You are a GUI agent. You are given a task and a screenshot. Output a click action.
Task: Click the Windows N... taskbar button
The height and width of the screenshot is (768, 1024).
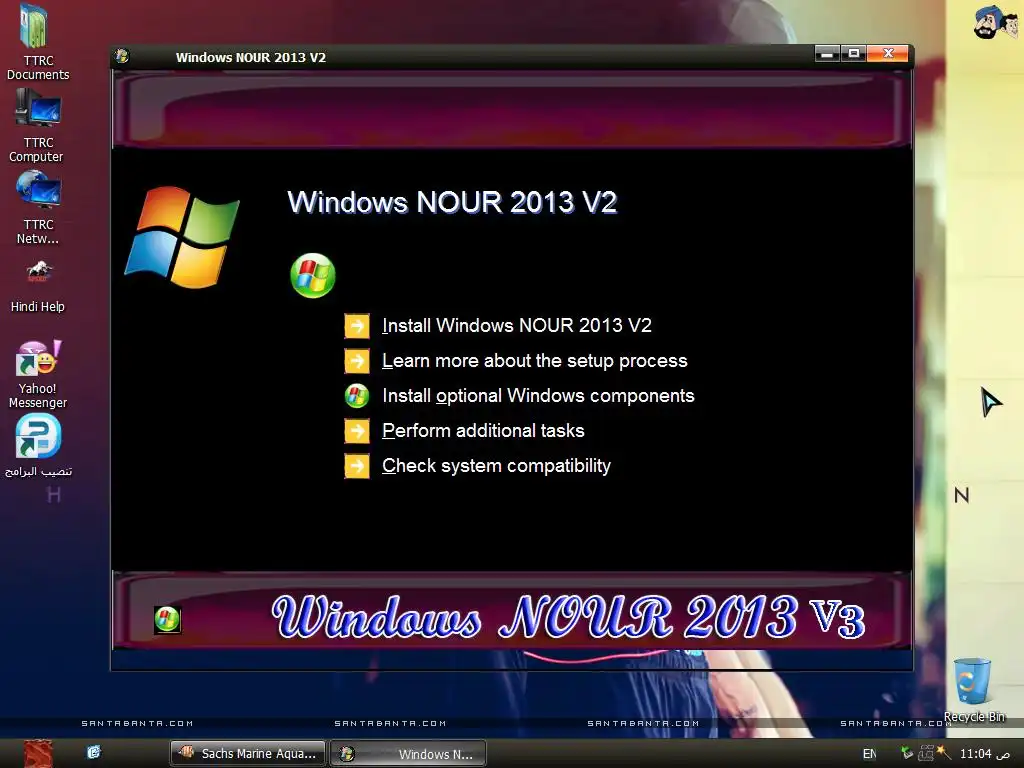pyautogui.click(x=409, y=753)
